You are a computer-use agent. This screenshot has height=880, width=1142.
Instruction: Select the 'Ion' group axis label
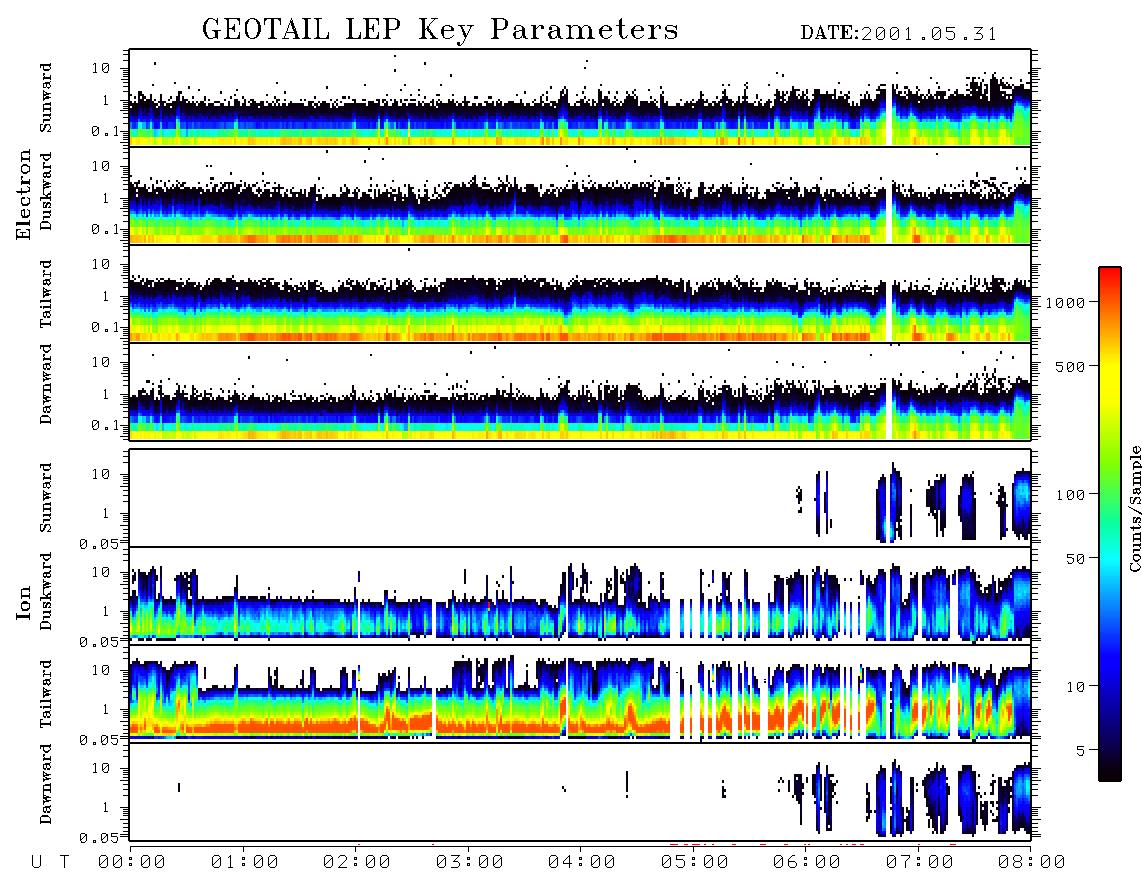click(23, 602)
